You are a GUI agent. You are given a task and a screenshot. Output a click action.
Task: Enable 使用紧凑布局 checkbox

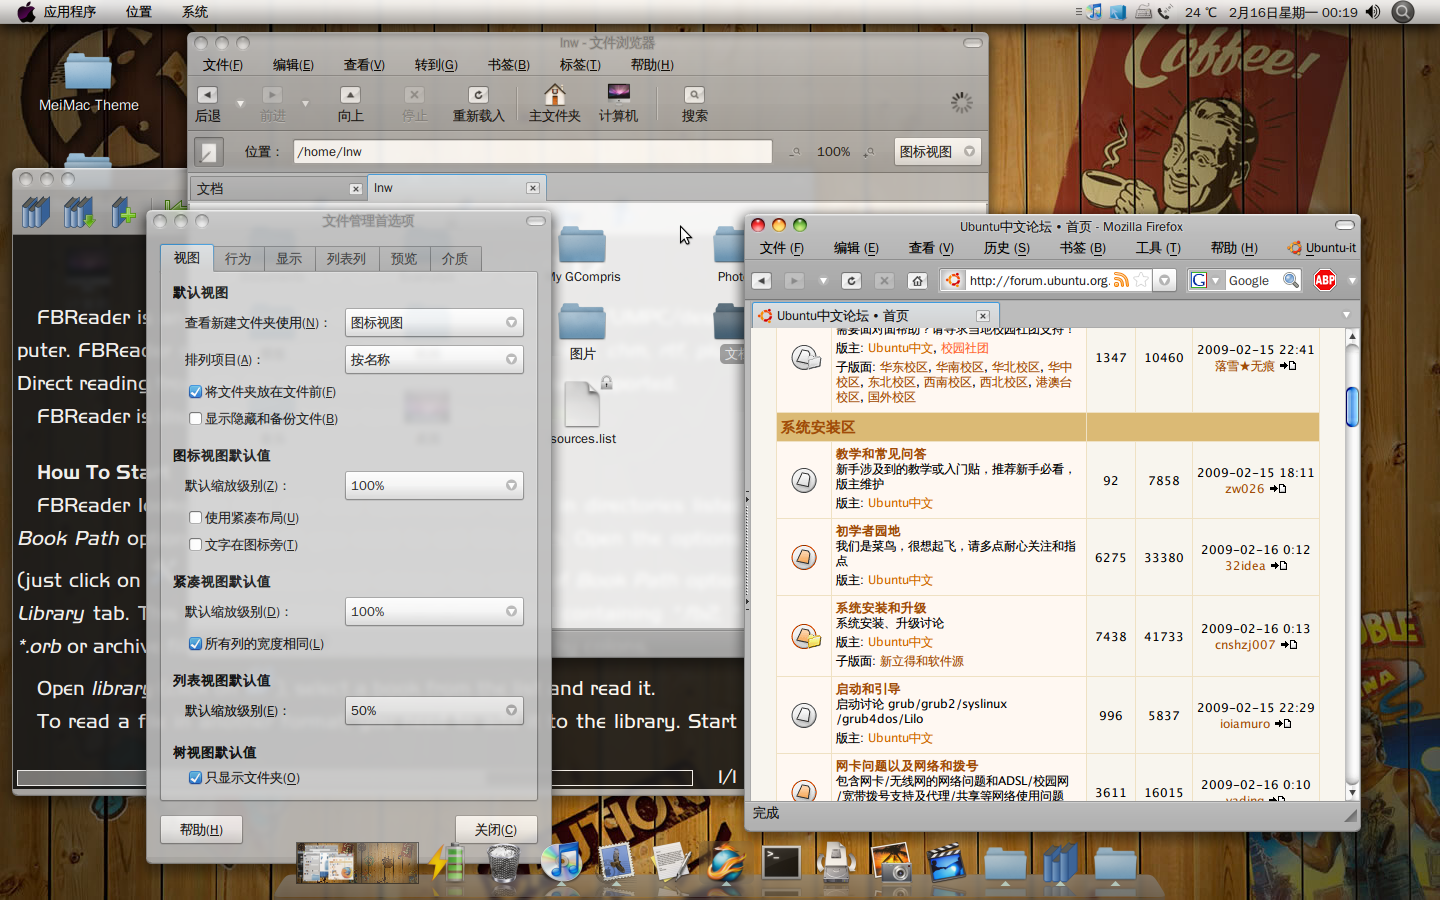click(x=196, y=518)
